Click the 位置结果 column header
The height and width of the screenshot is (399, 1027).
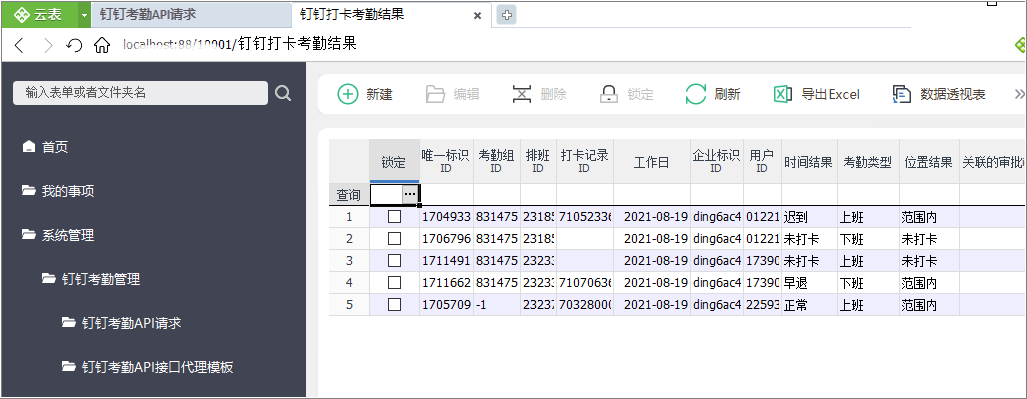(x=929, y=162)
